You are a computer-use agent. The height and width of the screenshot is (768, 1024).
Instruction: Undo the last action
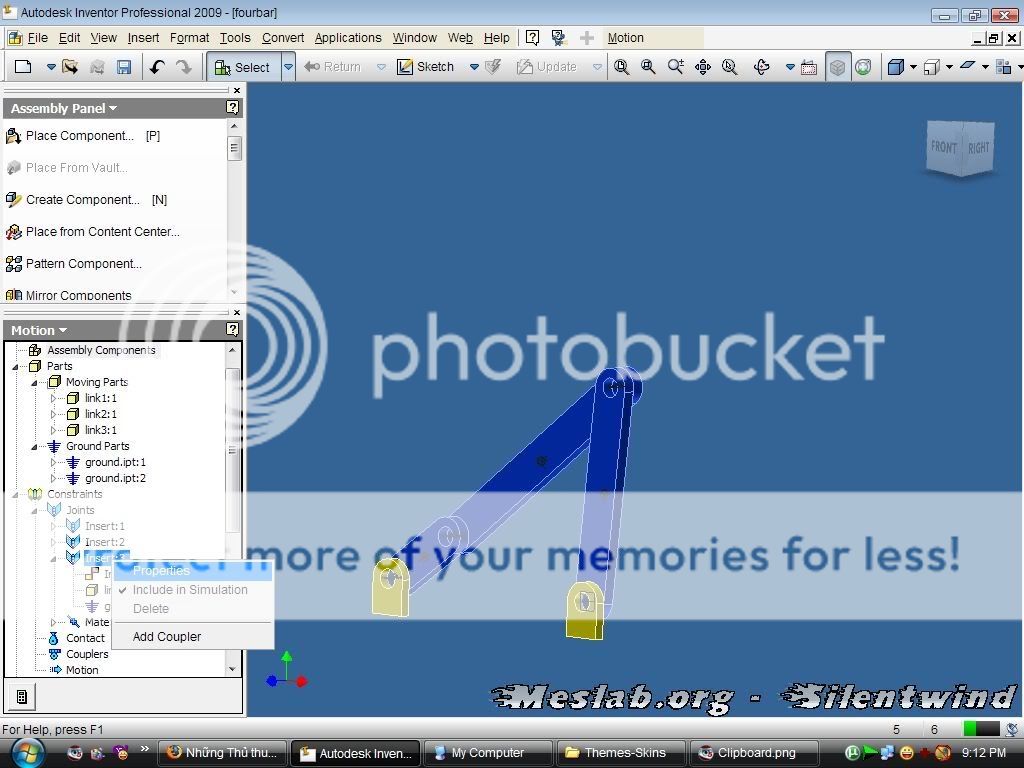pos(157,67)
